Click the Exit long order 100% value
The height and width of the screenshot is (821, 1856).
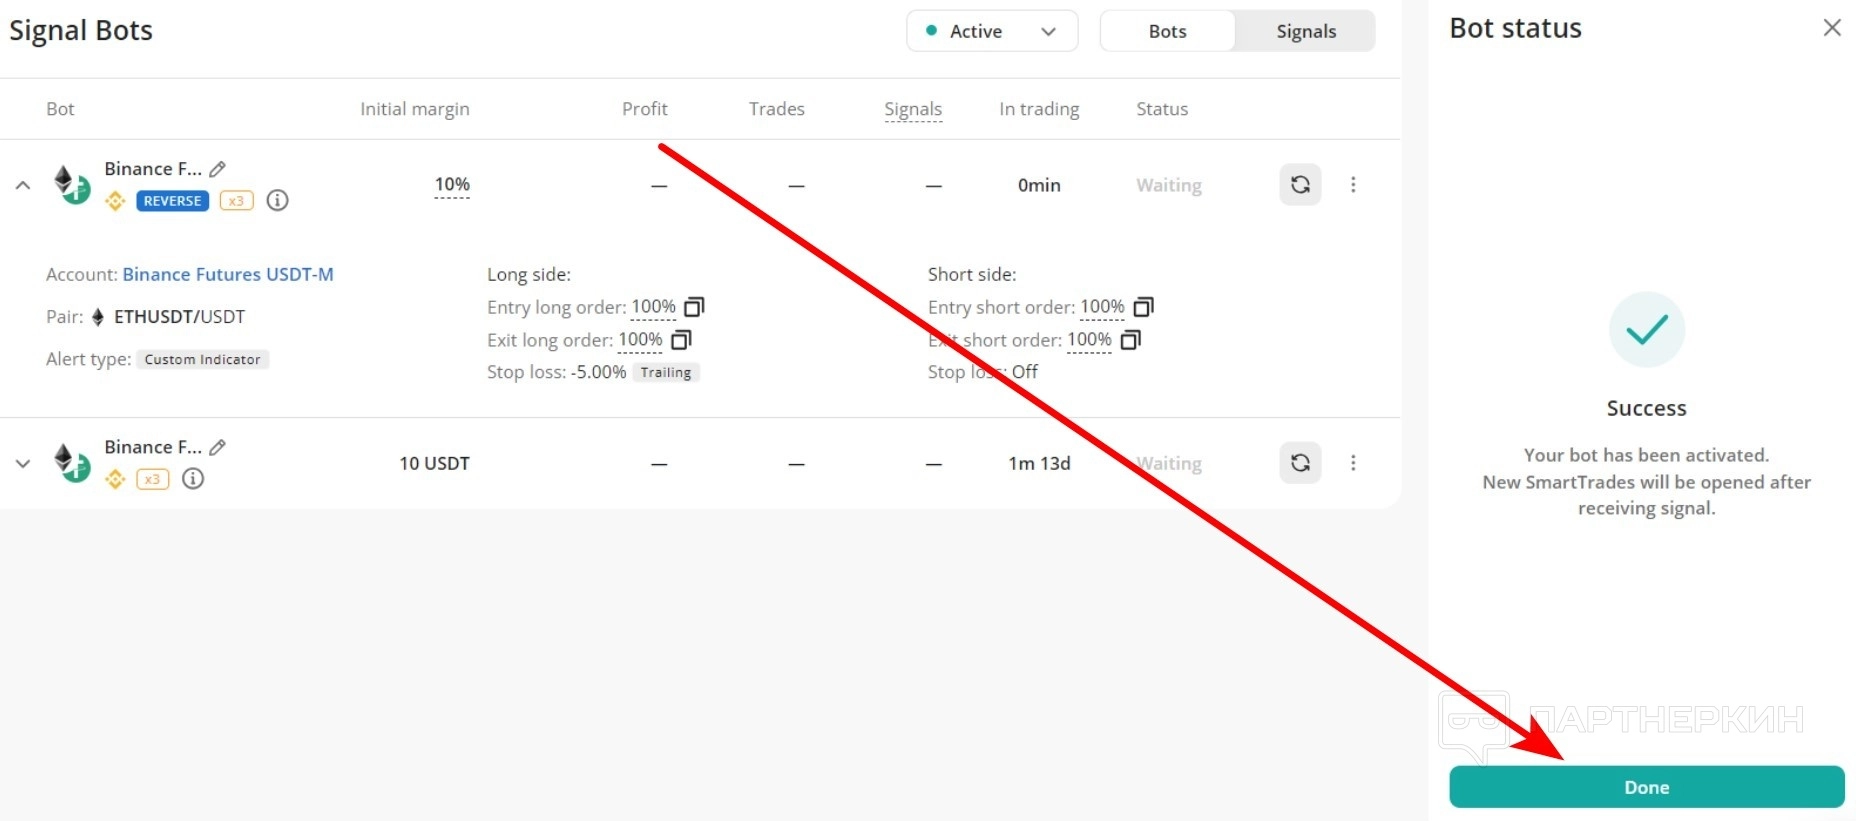coord(640,340)
